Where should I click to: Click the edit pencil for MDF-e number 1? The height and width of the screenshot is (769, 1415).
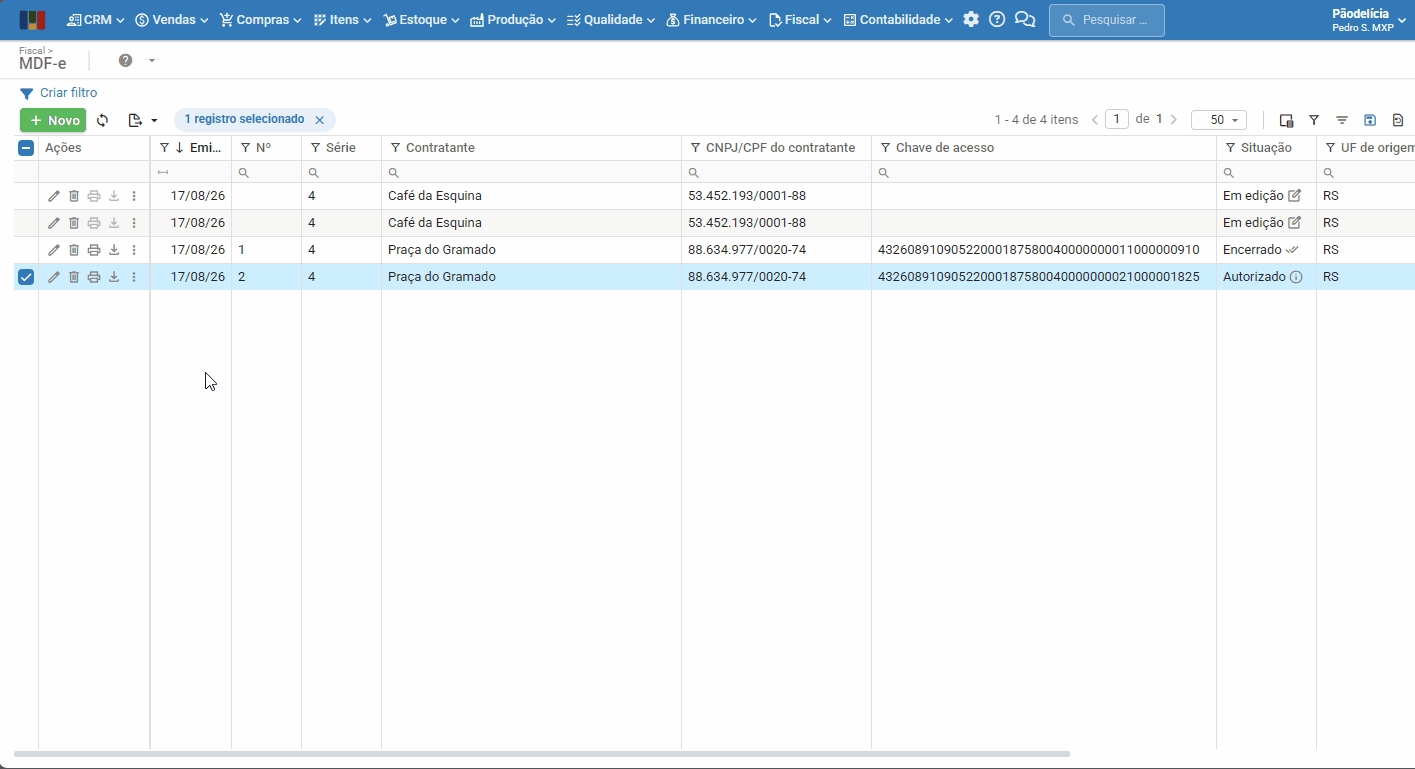[x=54, y=250]
